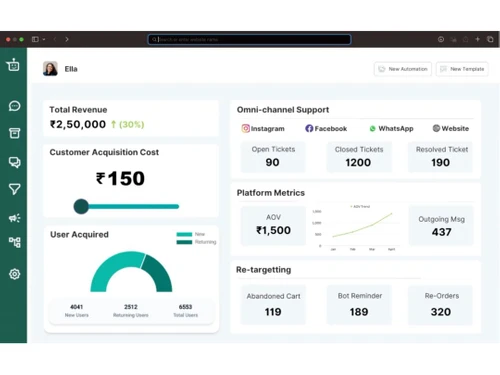Select the Instagram channel tab
Screen dimensions: 500x375
coord(263,129)
